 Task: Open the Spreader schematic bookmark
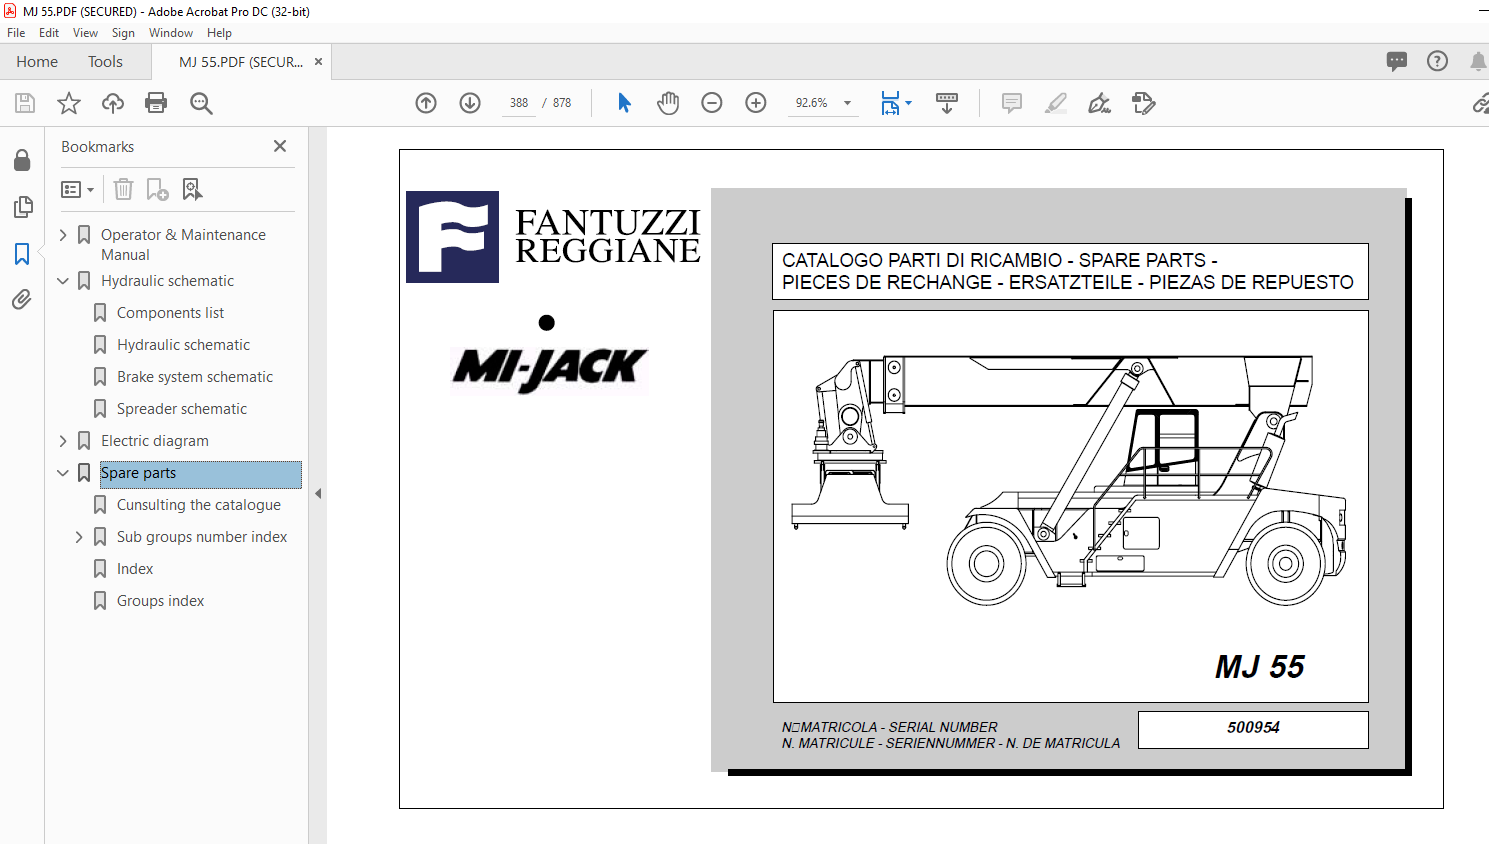(x=182, y=409)
